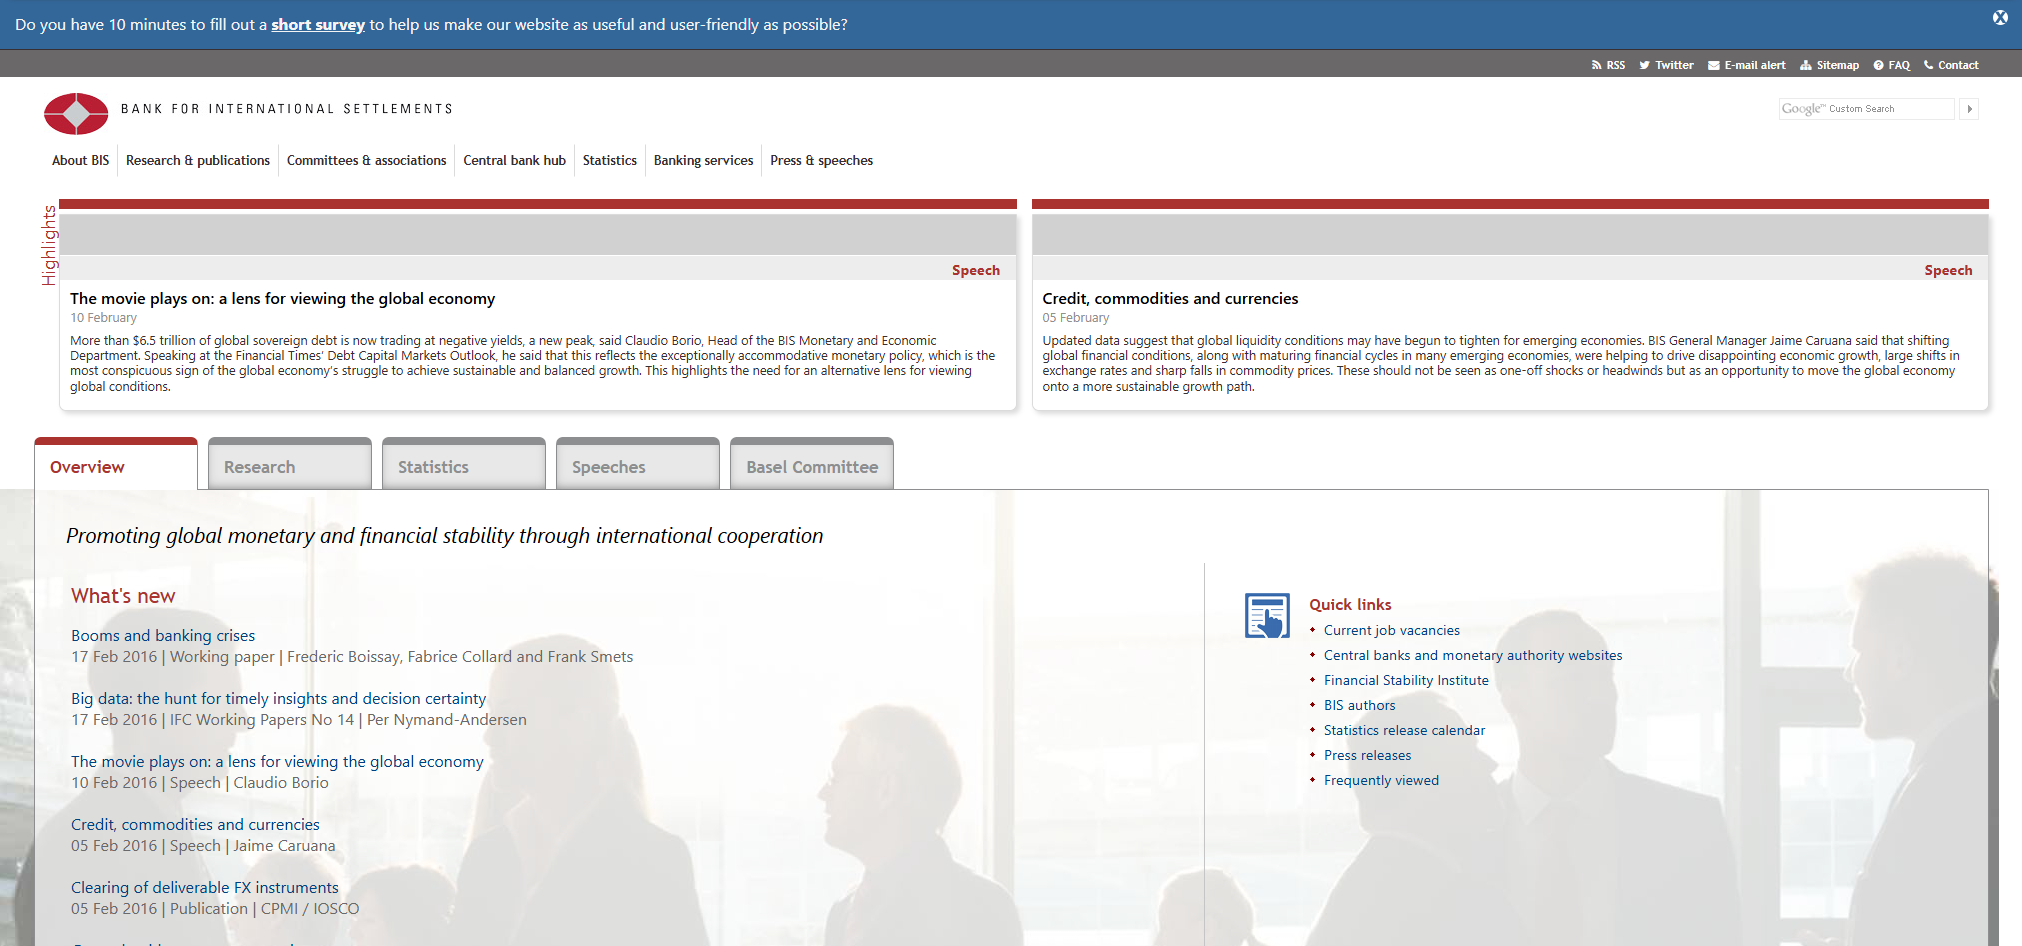This screenshot has width=2022, height=946.
Task: Open Press & speeches menu
Action: click(821, 160)
